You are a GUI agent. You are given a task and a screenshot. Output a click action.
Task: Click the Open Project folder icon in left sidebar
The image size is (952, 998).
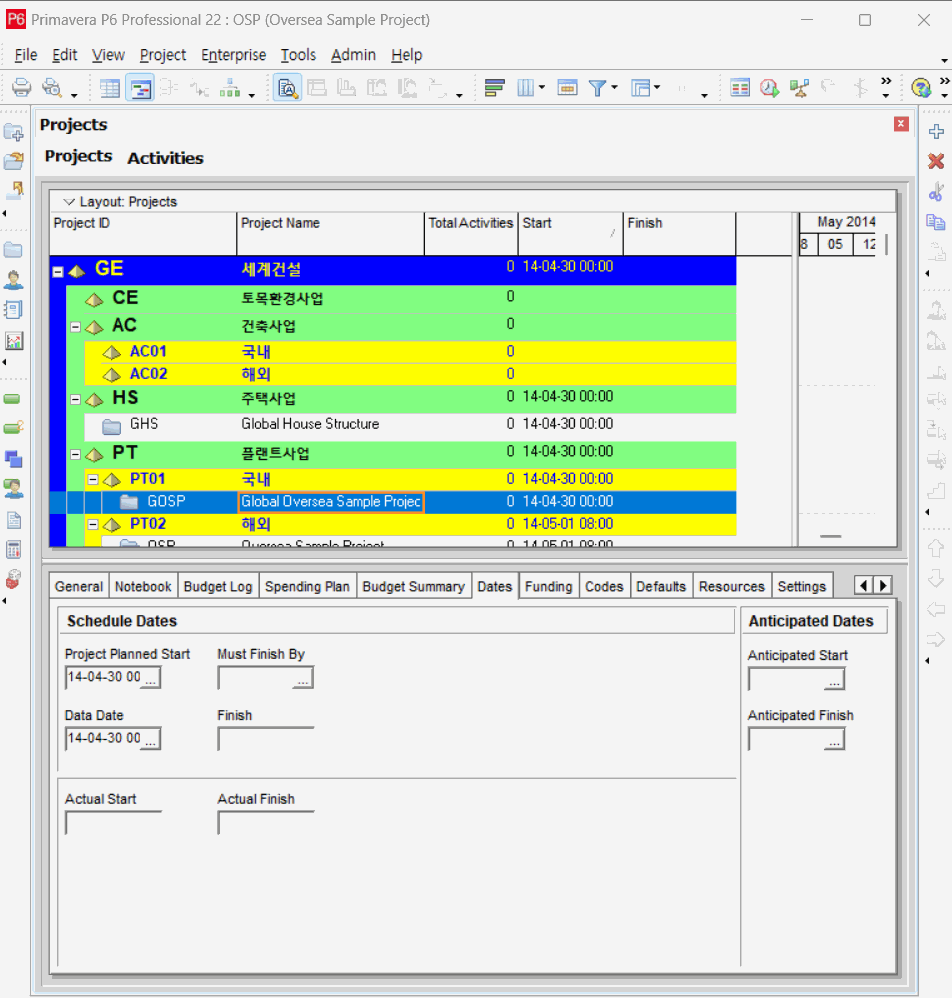click(13, 160)
